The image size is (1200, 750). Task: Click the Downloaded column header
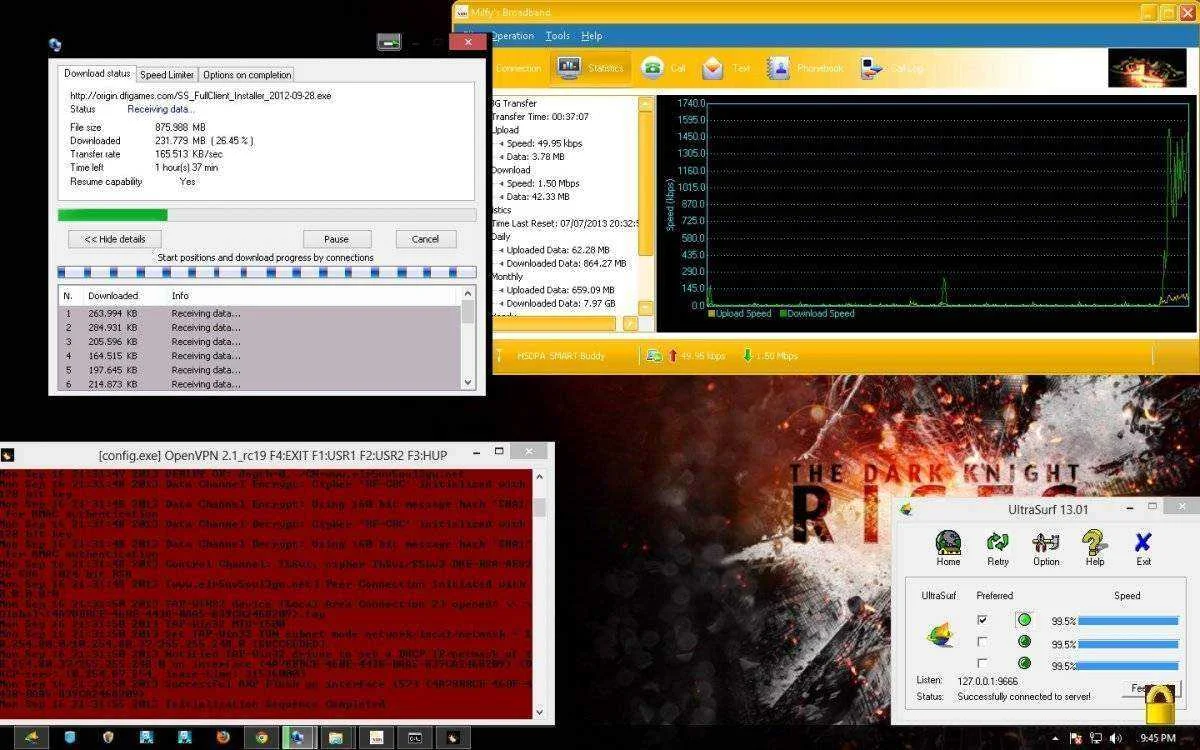point(113,296)
